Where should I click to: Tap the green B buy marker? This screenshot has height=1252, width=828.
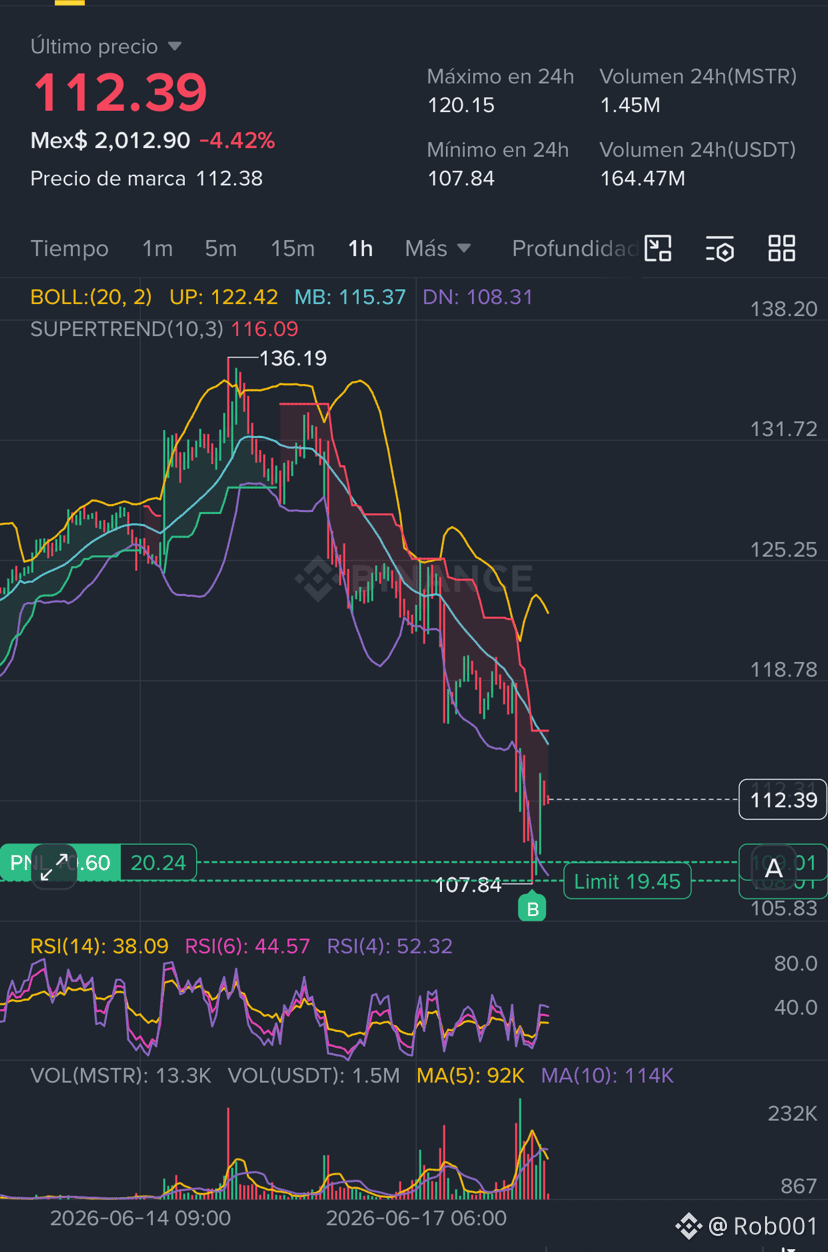coord(532,909)
